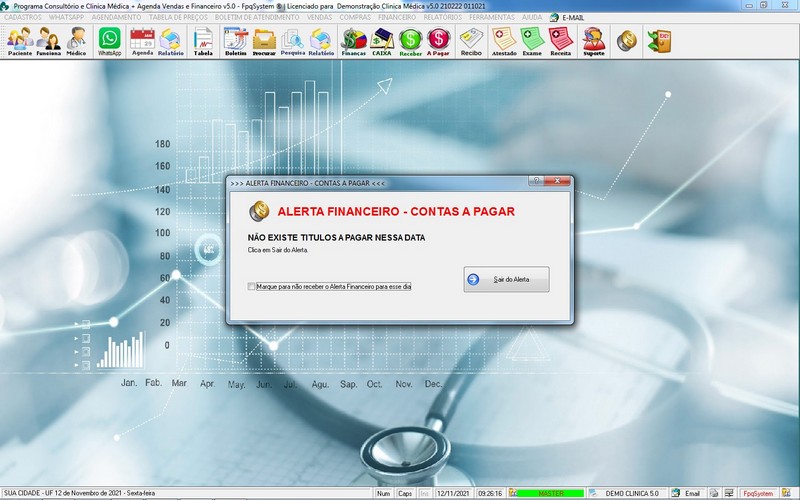Close the Alerta Financeiro dialog
Viewport: 800px width, 500px height.
coord(557,181)
